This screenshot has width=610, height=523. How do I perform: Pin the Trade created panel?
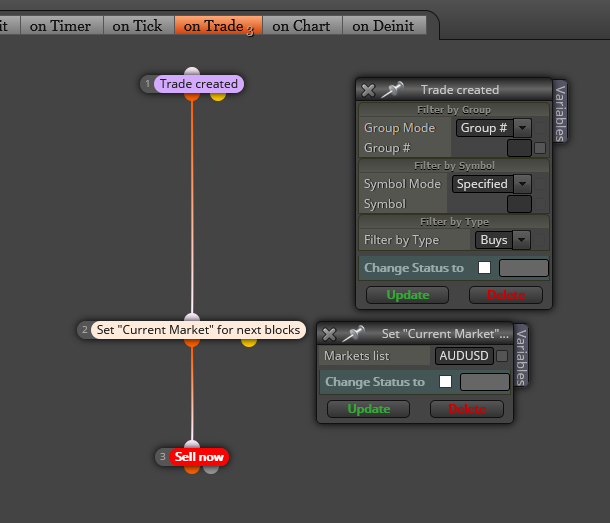(392, 90)
